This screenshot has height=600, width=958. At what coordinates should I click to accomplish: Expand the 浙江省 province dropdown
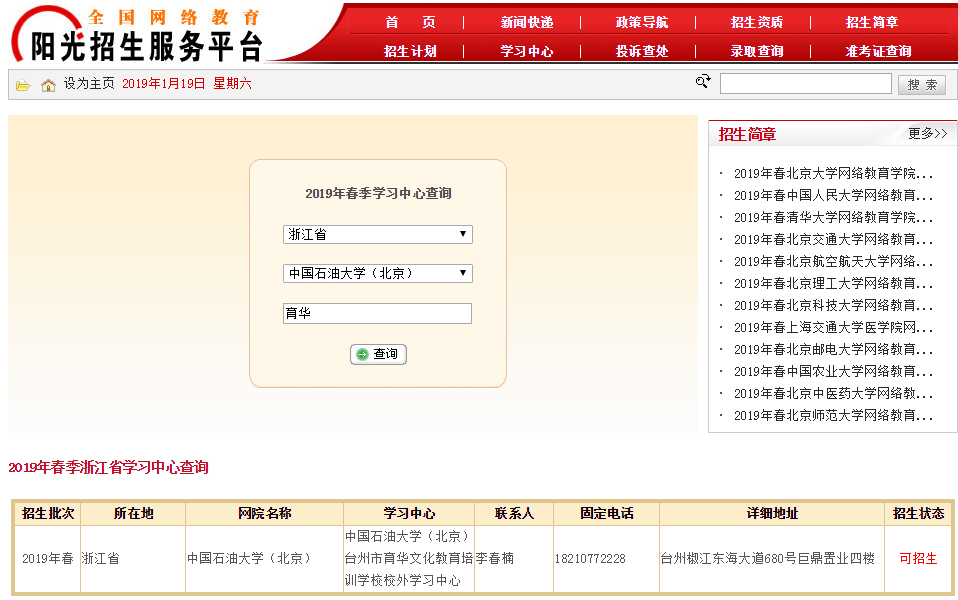coord(378,235)
